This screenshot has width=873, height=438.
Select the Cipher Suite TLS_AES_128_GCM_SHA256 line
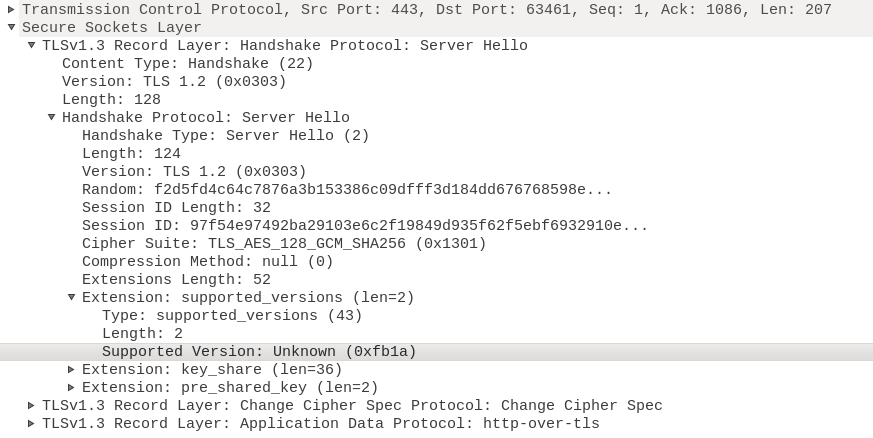click(x=284, y=243)
